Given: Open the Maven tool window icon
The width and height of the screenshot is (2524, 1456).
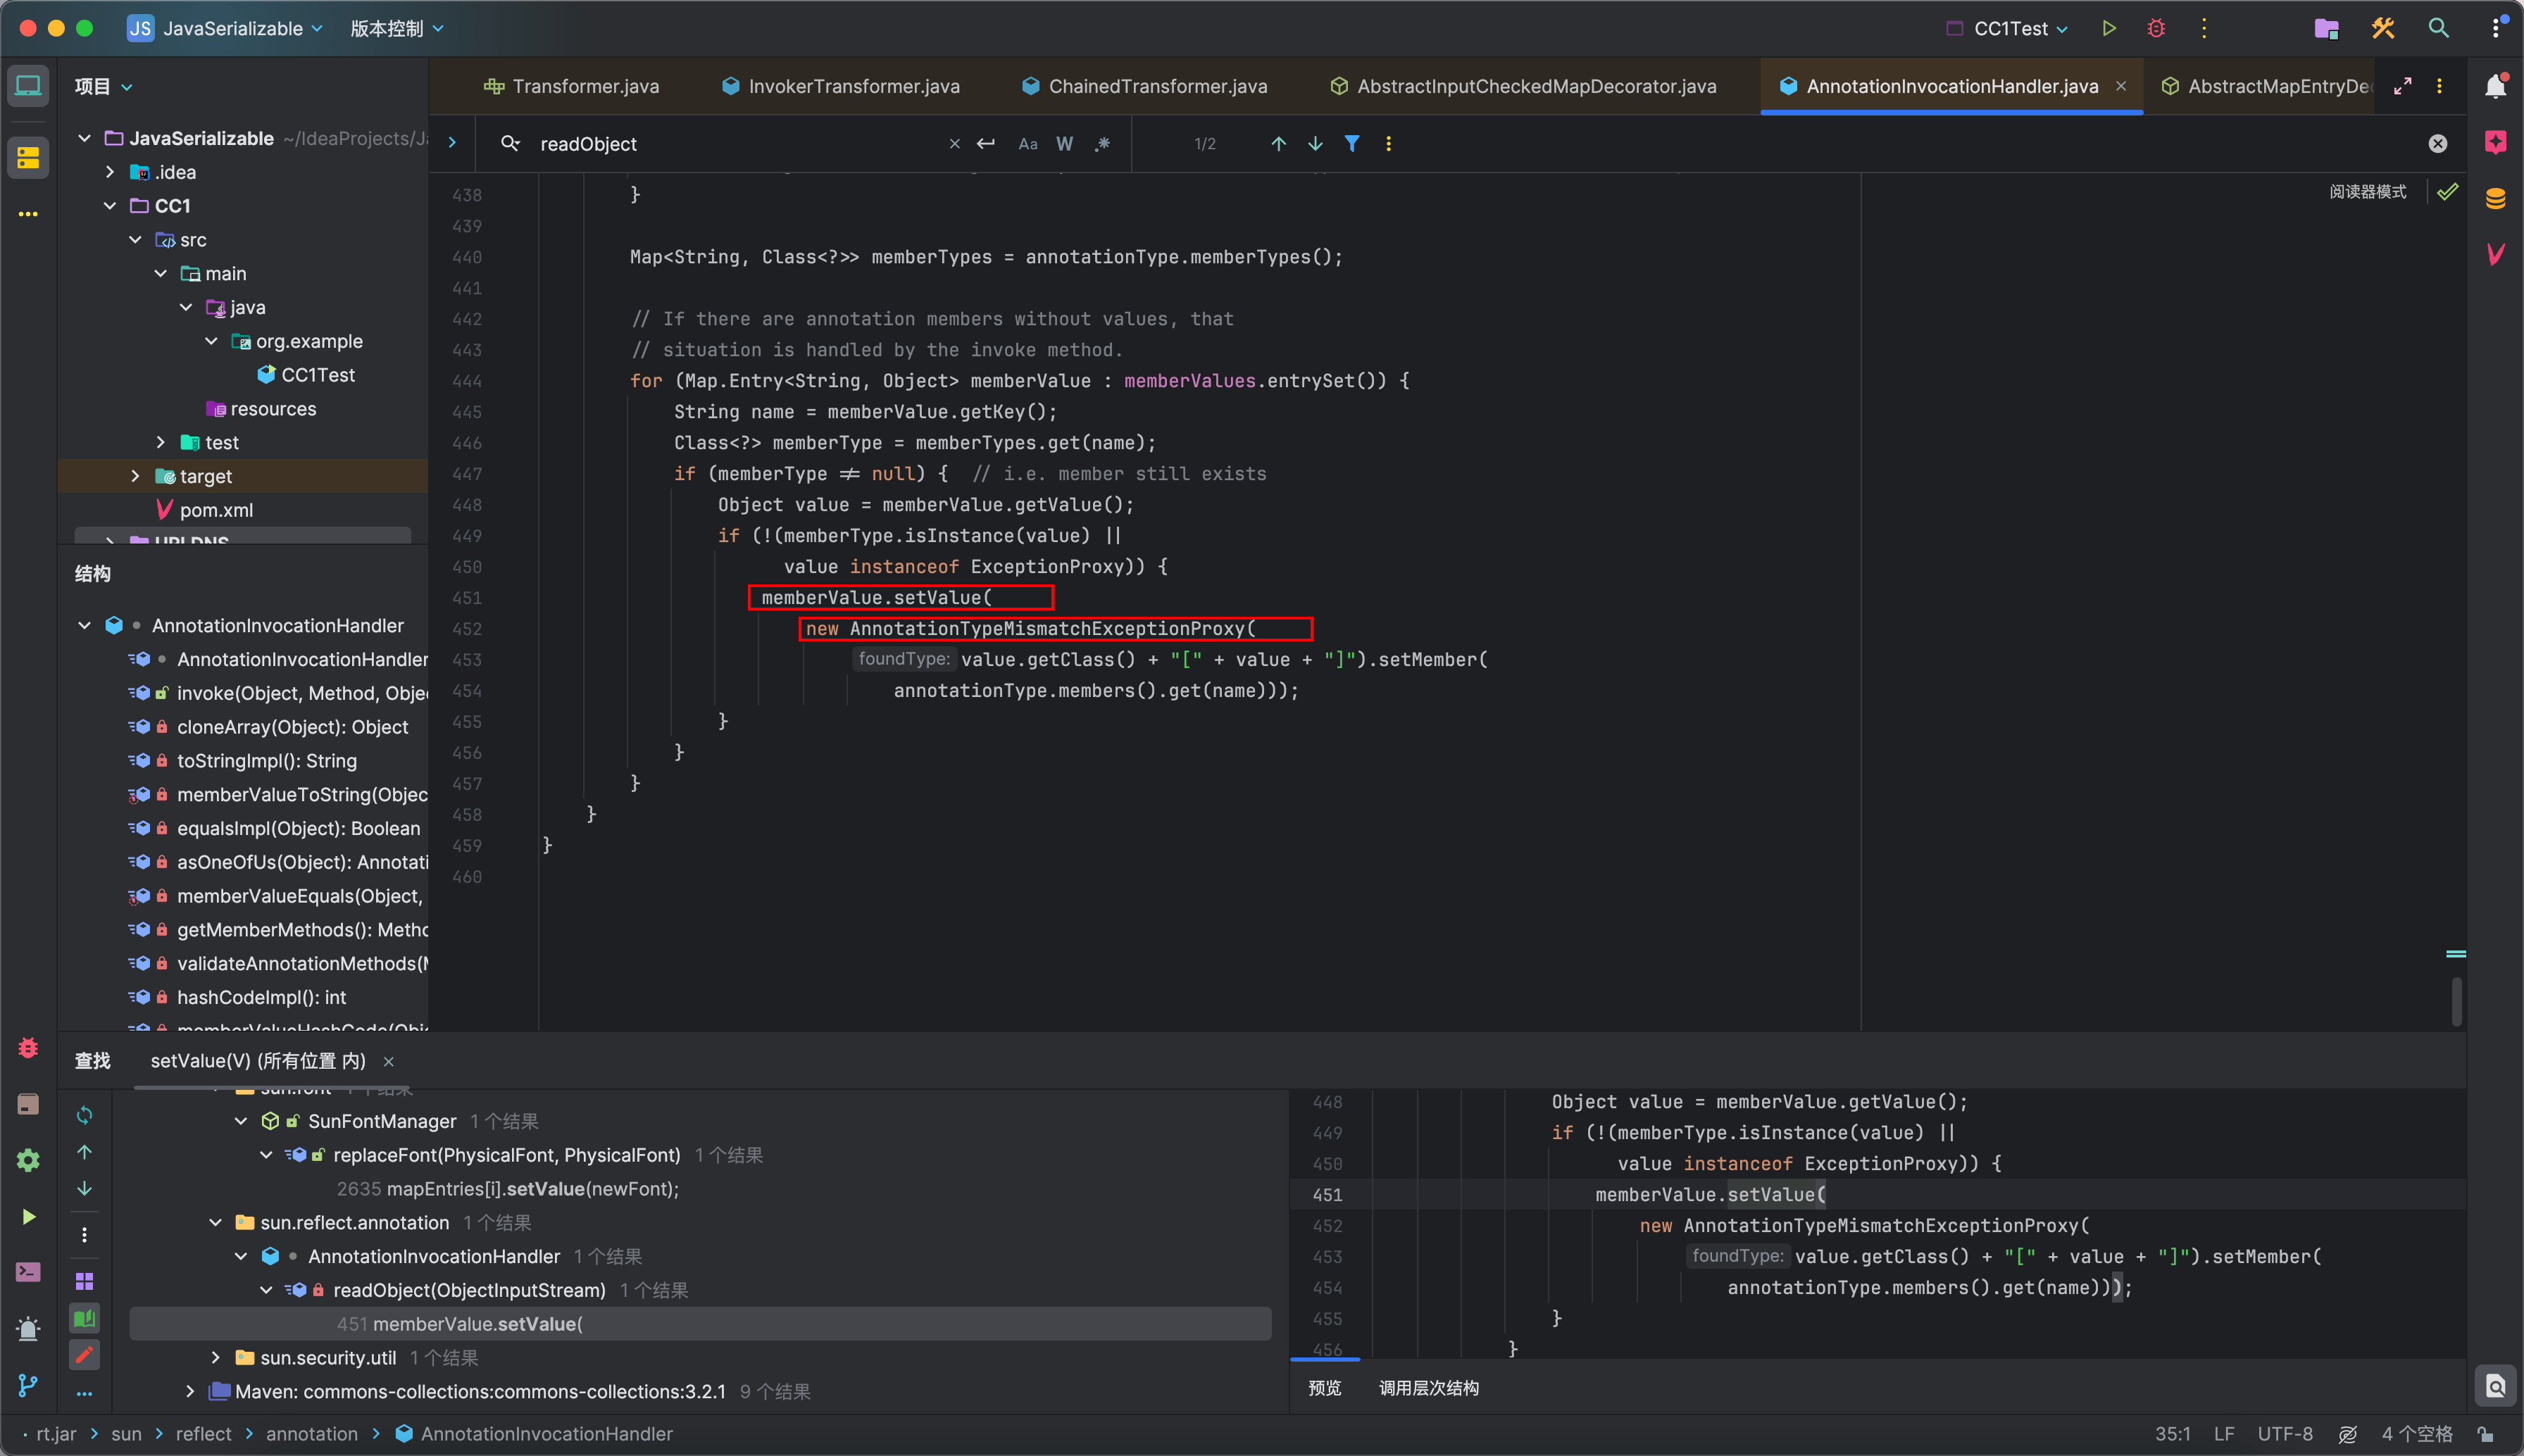Looking at the screenshot, I should click(x=2496, y=254).
